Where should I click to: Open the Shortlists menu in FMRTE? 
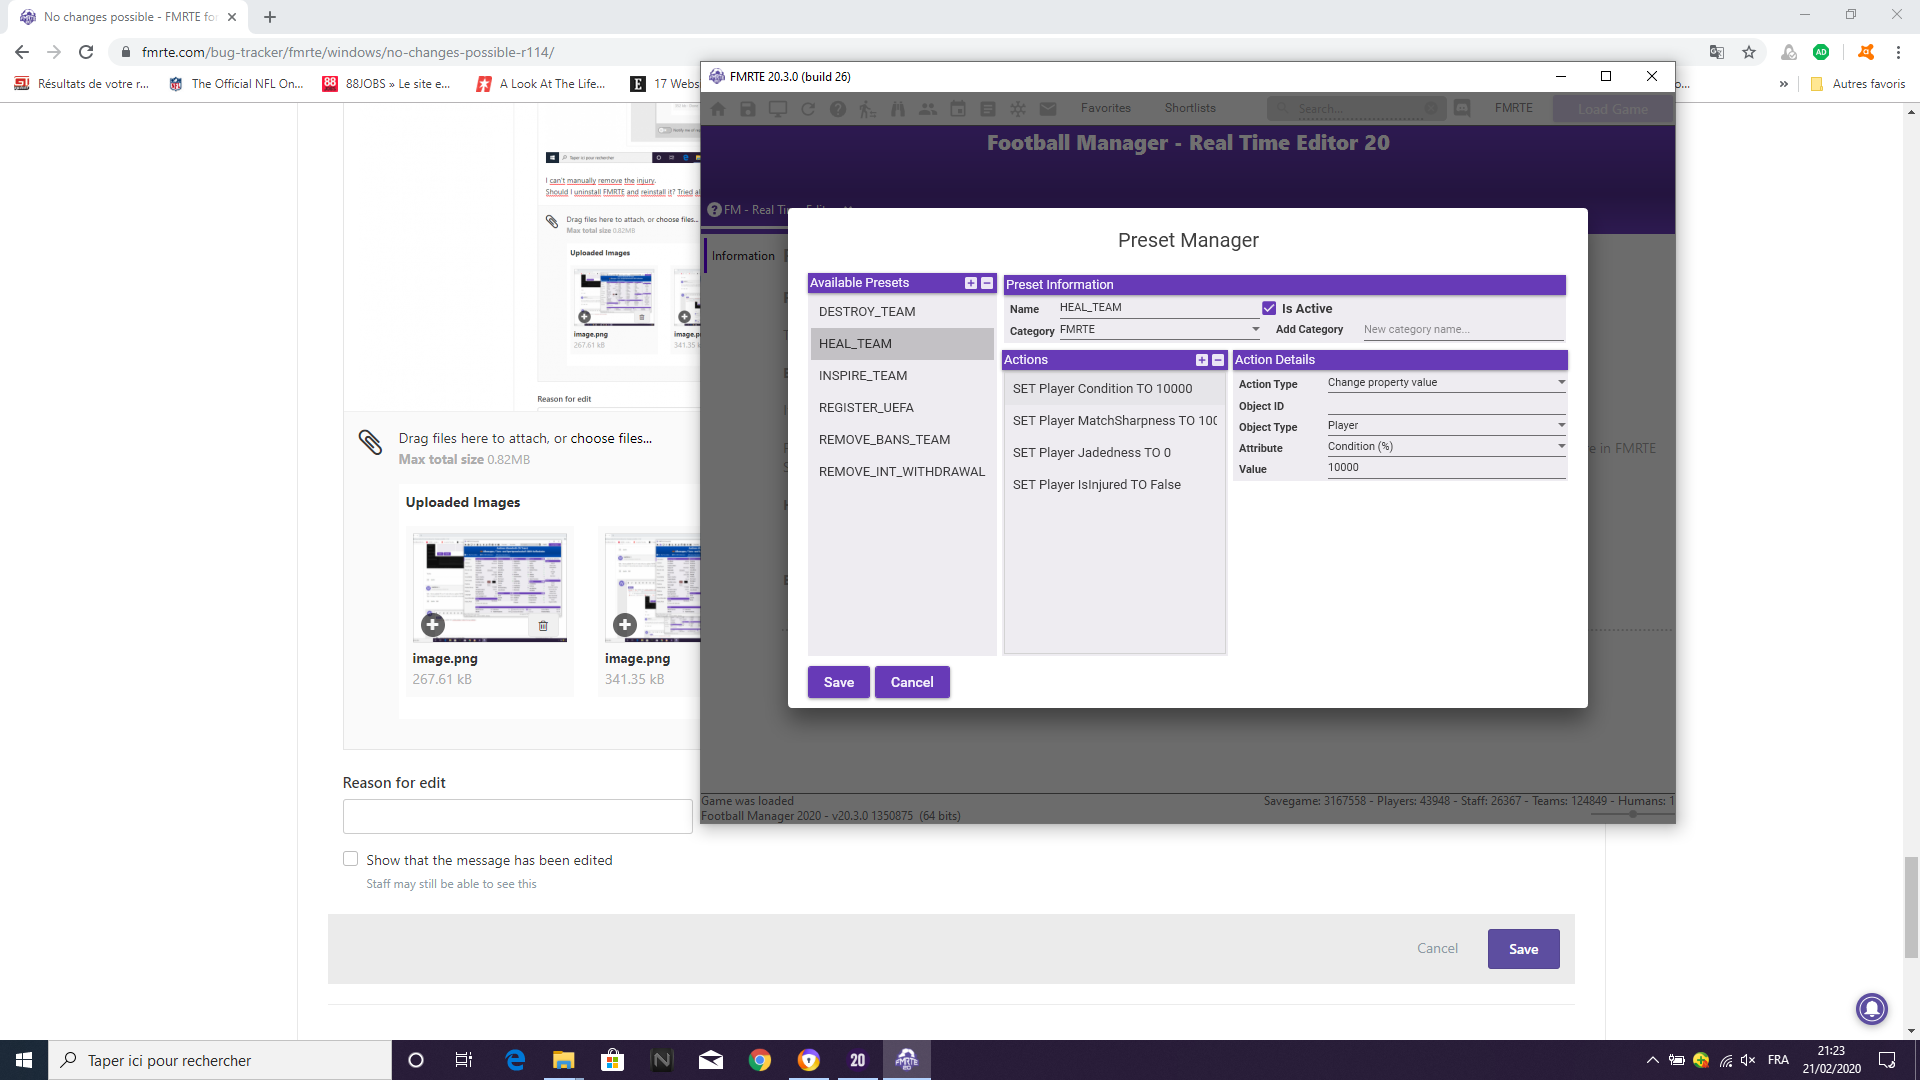(1190, 108)
